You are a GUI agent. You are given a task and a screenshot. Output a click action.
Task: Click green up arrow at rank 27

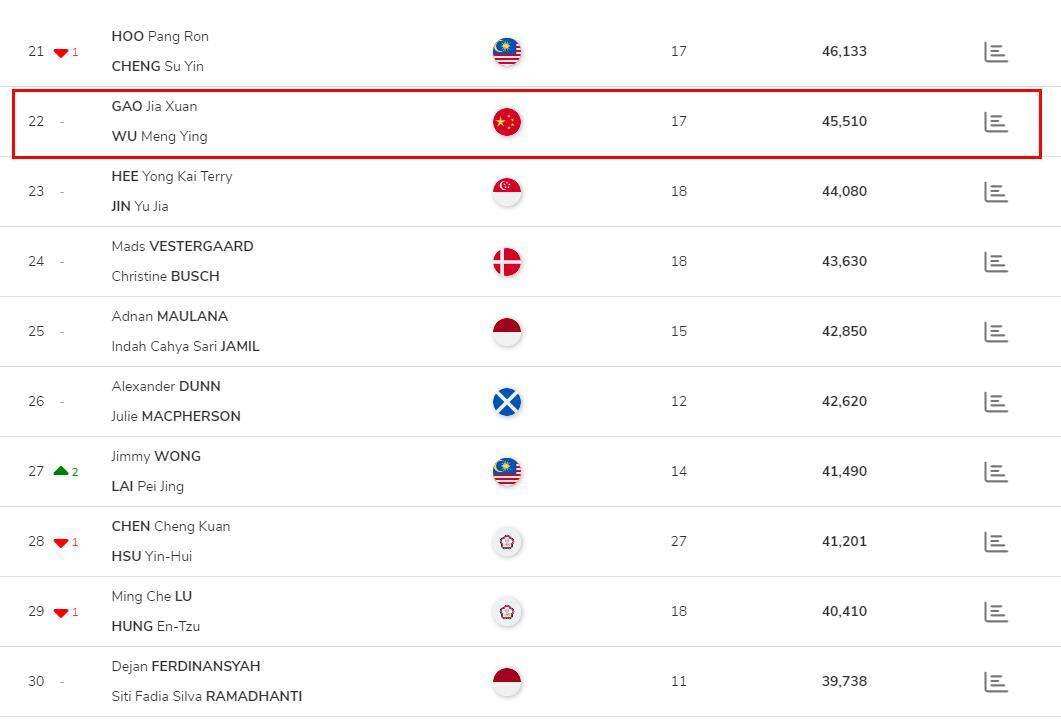point(61,471)
